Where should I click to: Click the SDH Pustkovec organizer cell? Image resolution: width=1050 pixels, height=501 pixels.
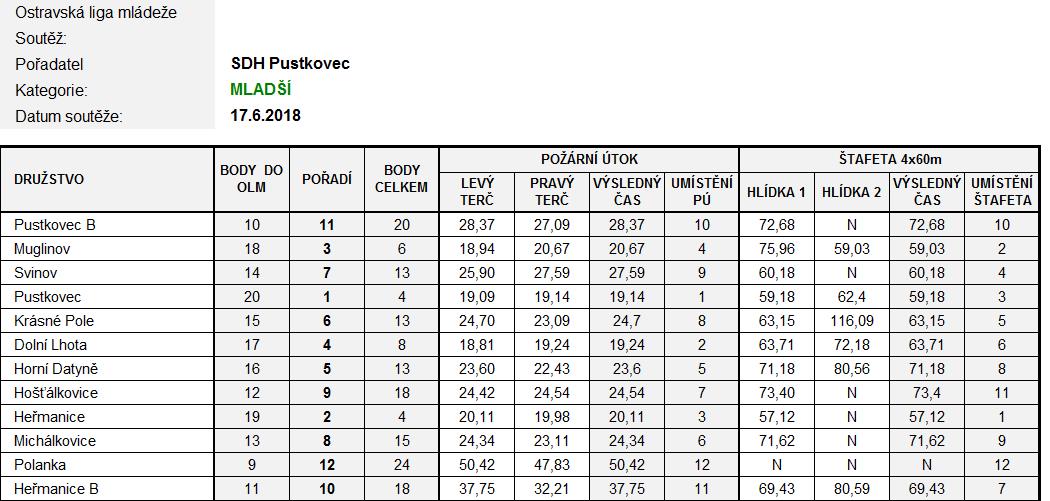[x=290, y=64]
